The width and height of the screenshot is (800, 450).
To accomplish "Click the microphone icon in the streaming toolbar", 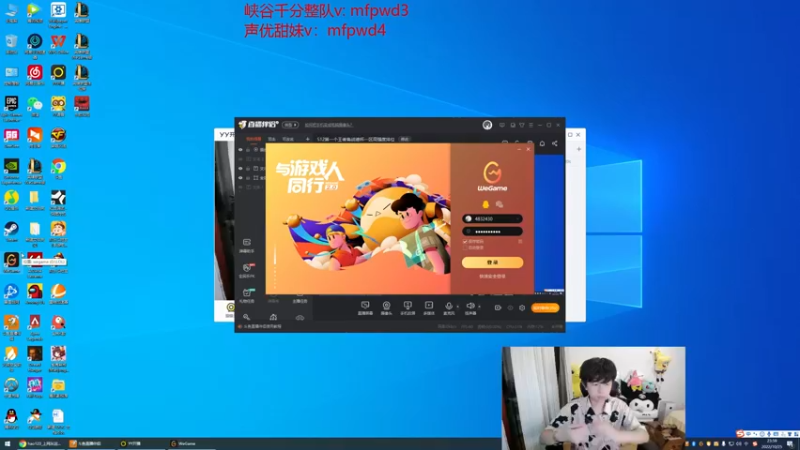I will pos(448,306).
